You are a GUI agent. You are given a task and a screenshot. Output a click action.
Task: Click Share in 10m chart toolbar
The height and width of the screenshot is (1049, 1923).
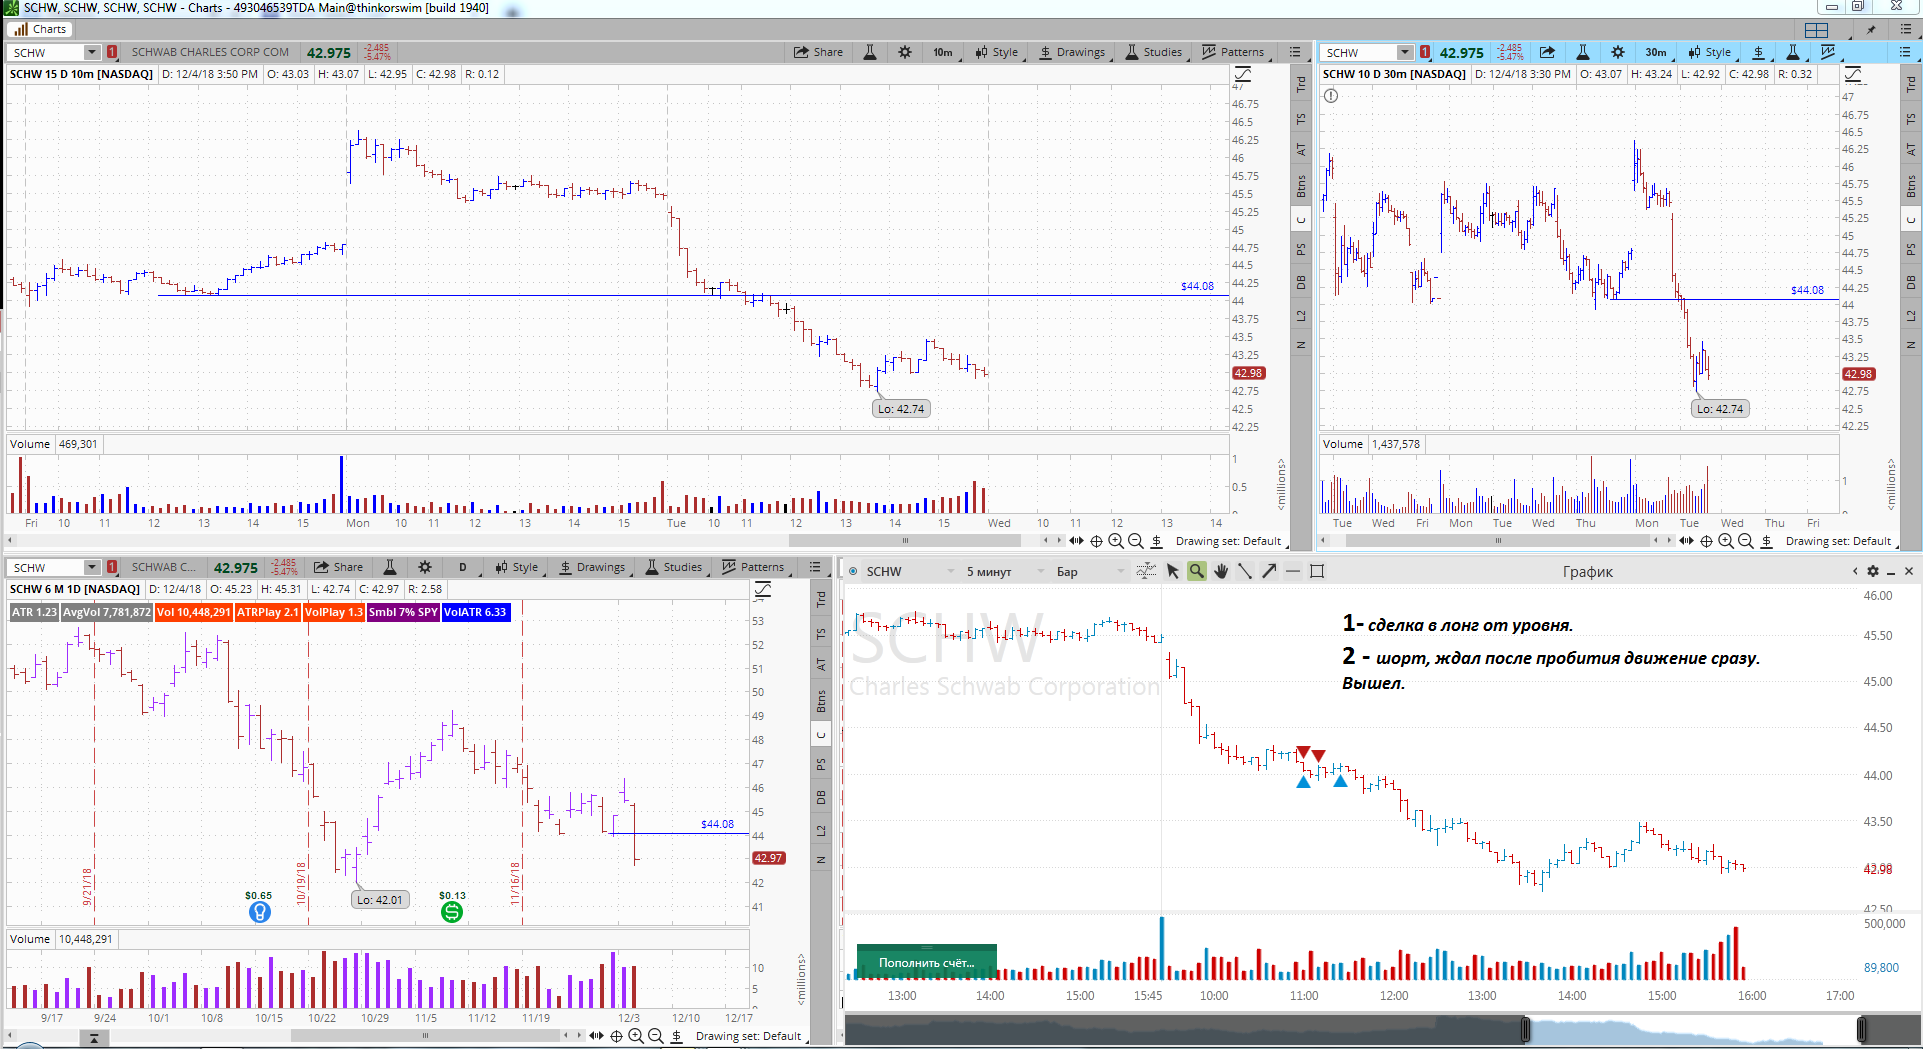coord(818,52)
